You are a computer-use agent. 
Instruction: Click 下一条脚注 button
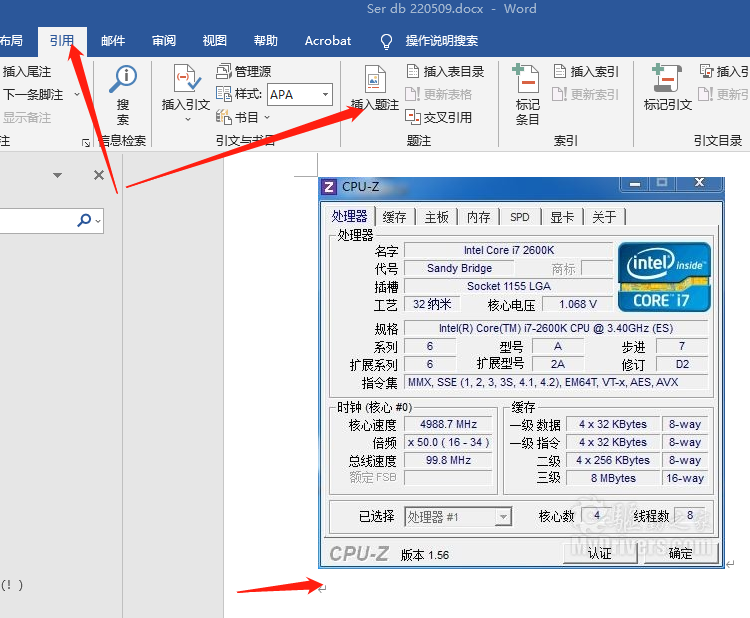[33, 94]
